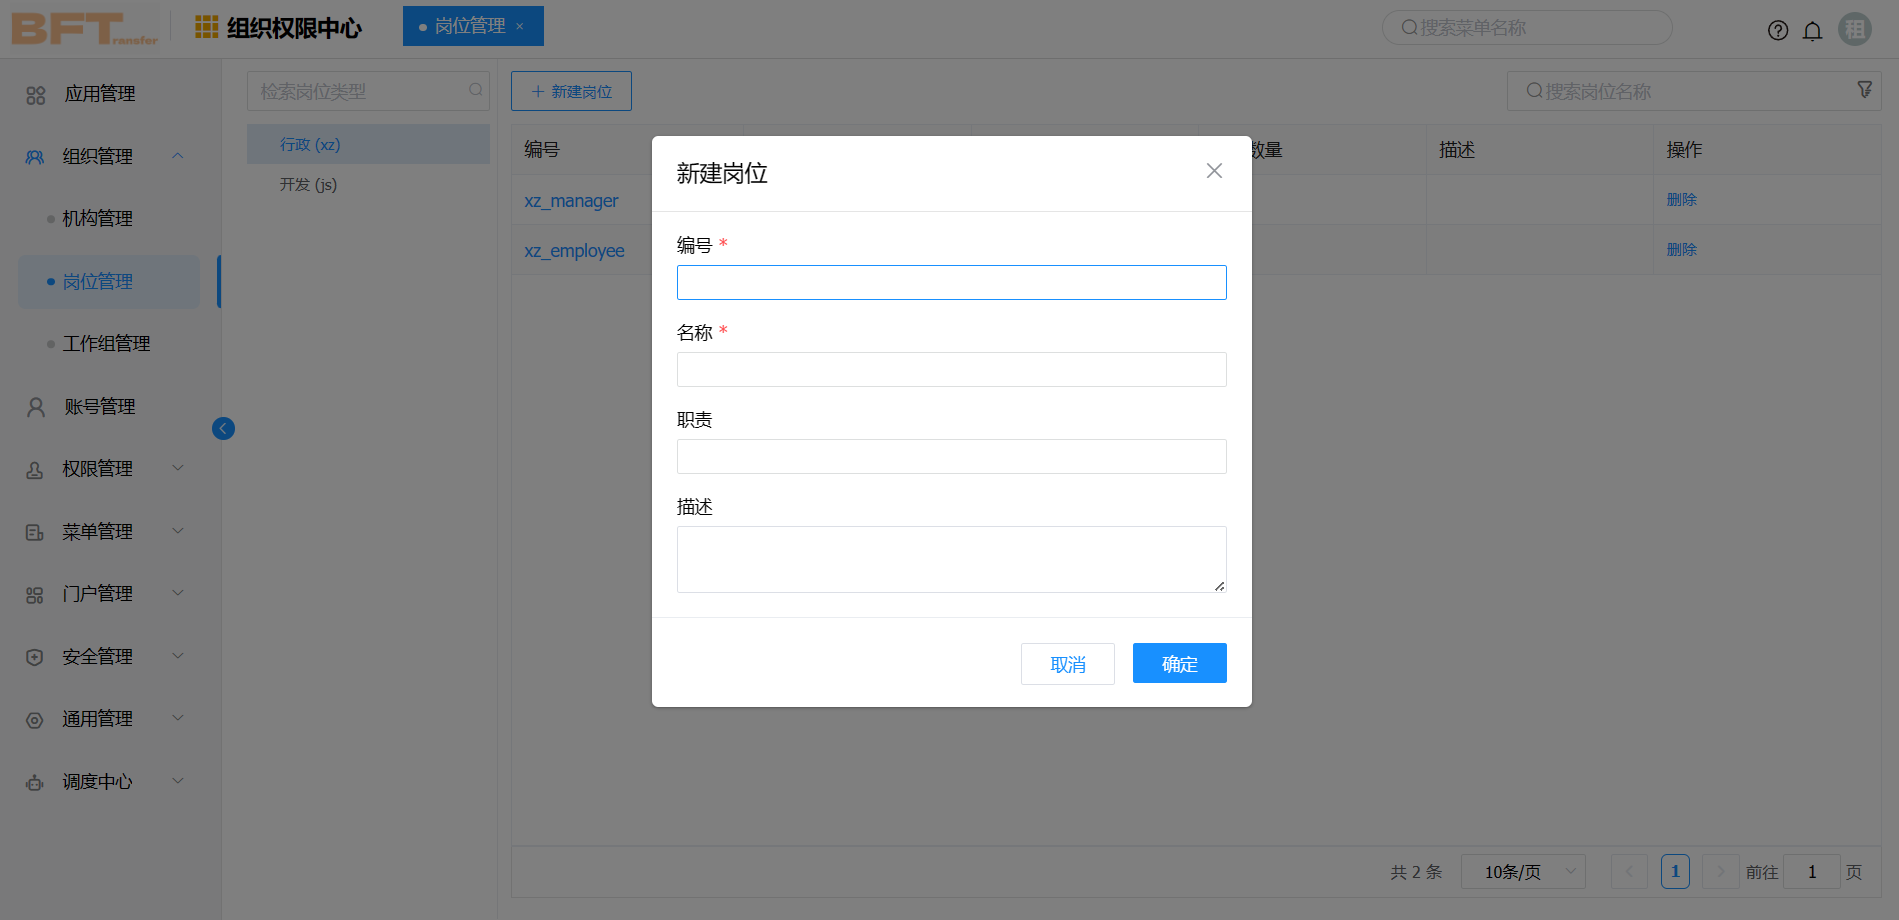Click the app grid icon beside 组织权限中心
This screenshot has height=920, width=1899.
[206, 27]
